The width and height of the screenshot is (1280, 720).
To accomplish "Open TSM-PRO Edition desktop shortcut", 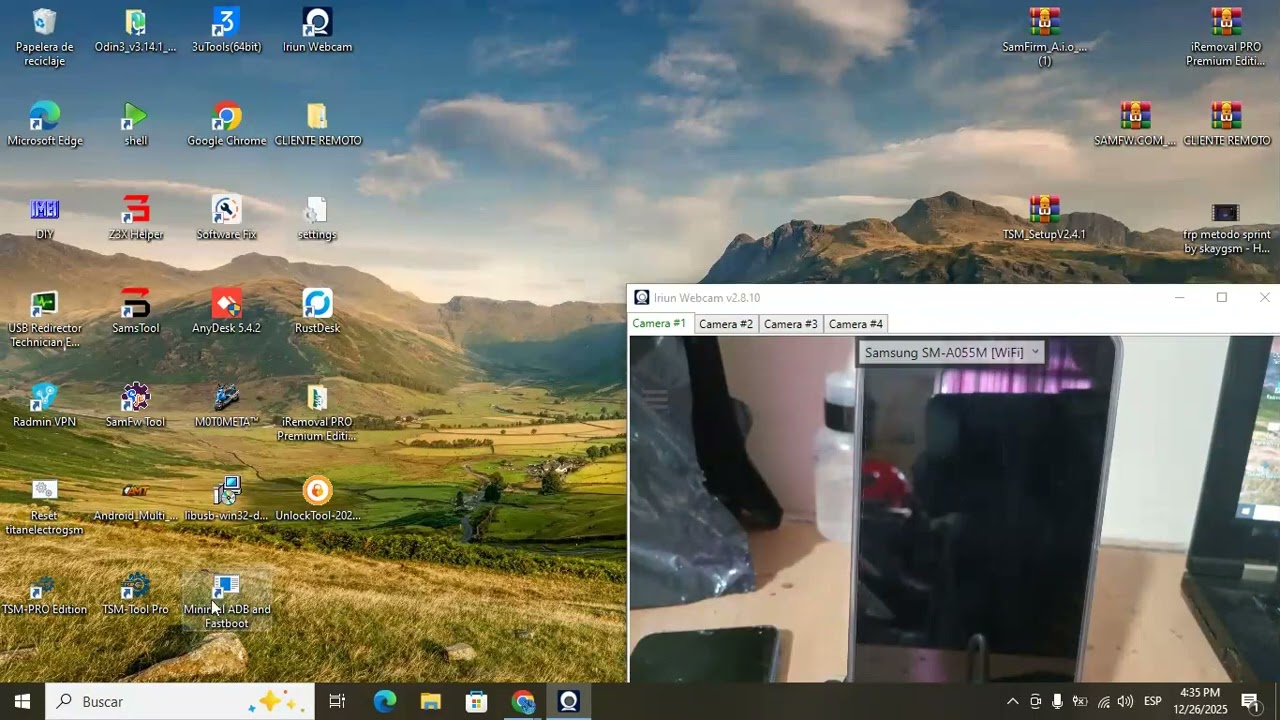I will click(45, 594).
